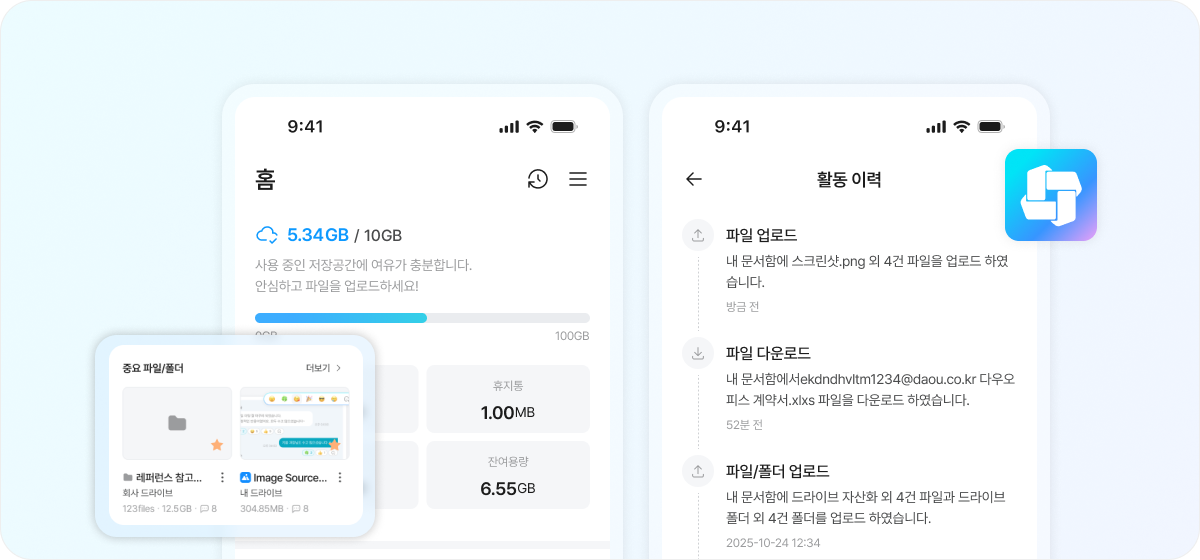Open the 레퍼런스 참고 folder thumbnail
This screenshot has height=560, width=1200.
[177, 423]
